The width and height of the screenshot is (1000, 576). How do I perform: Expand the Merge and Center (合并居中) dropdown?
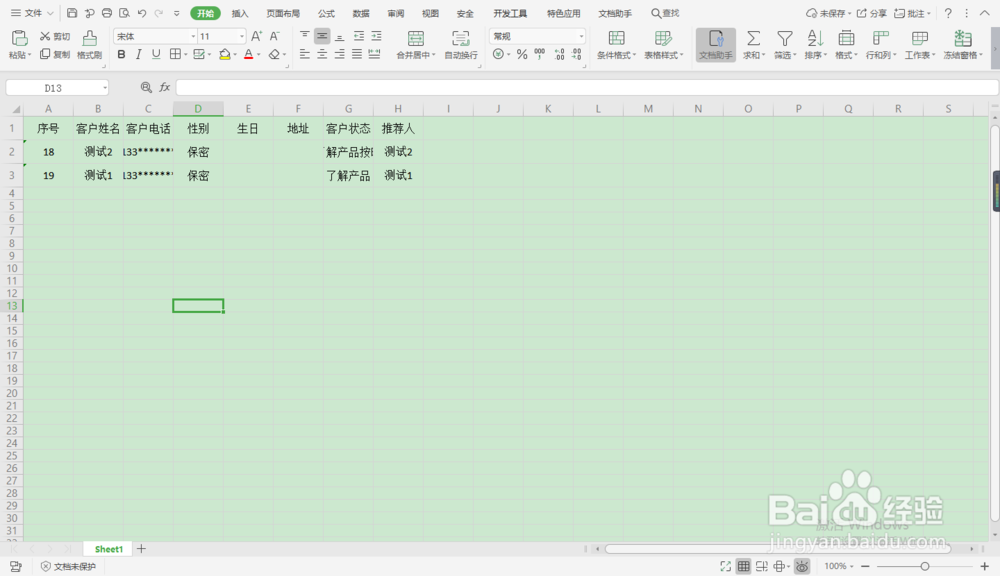pos(434,55)
